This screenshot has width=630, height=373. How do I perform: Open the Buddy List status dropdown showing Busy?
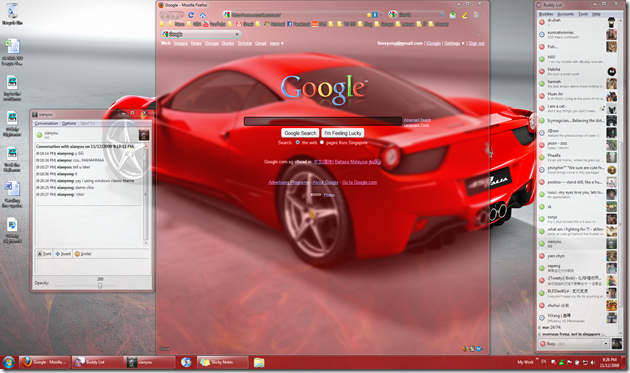tap(574, 344)
